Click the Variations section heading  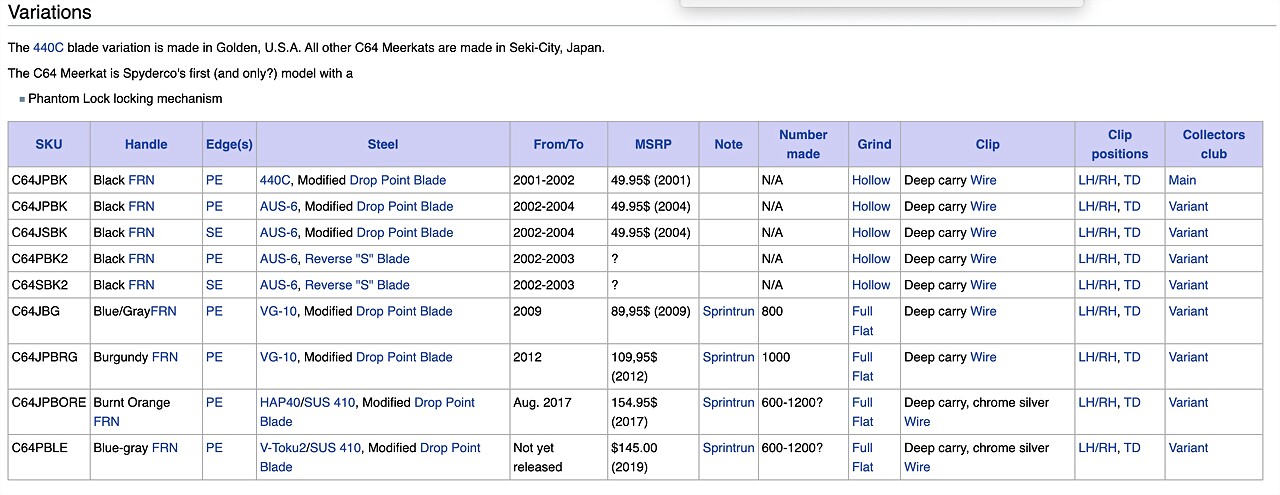coord(50,12)
